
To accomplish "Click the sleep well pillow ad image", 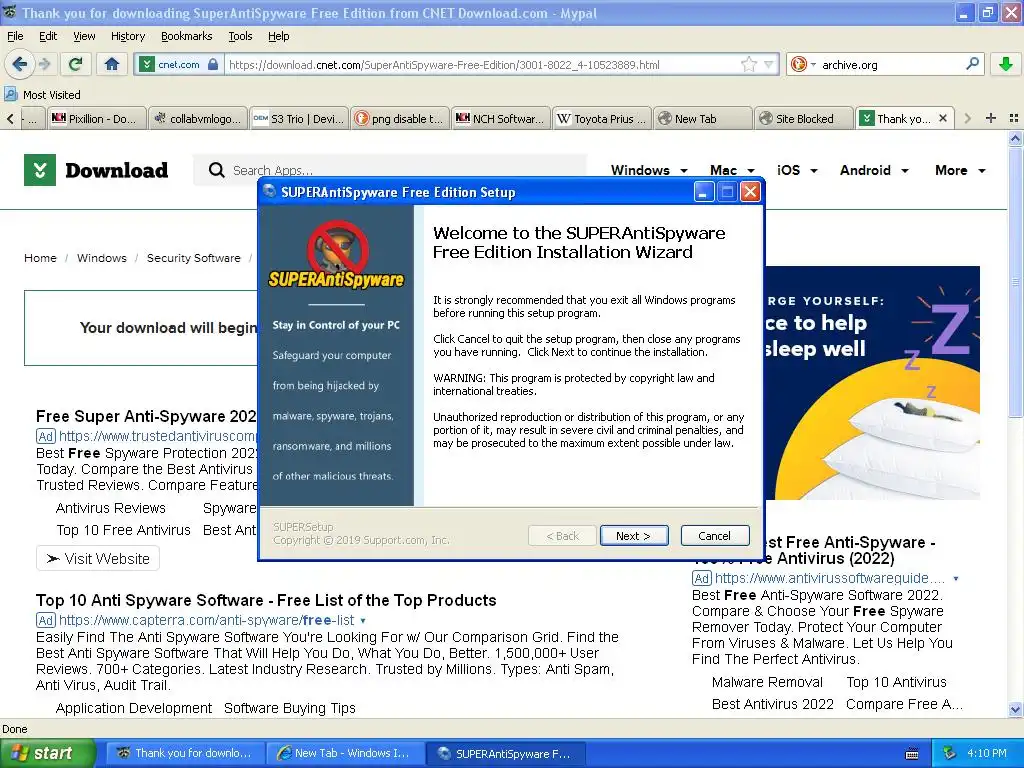I will 871,383.
